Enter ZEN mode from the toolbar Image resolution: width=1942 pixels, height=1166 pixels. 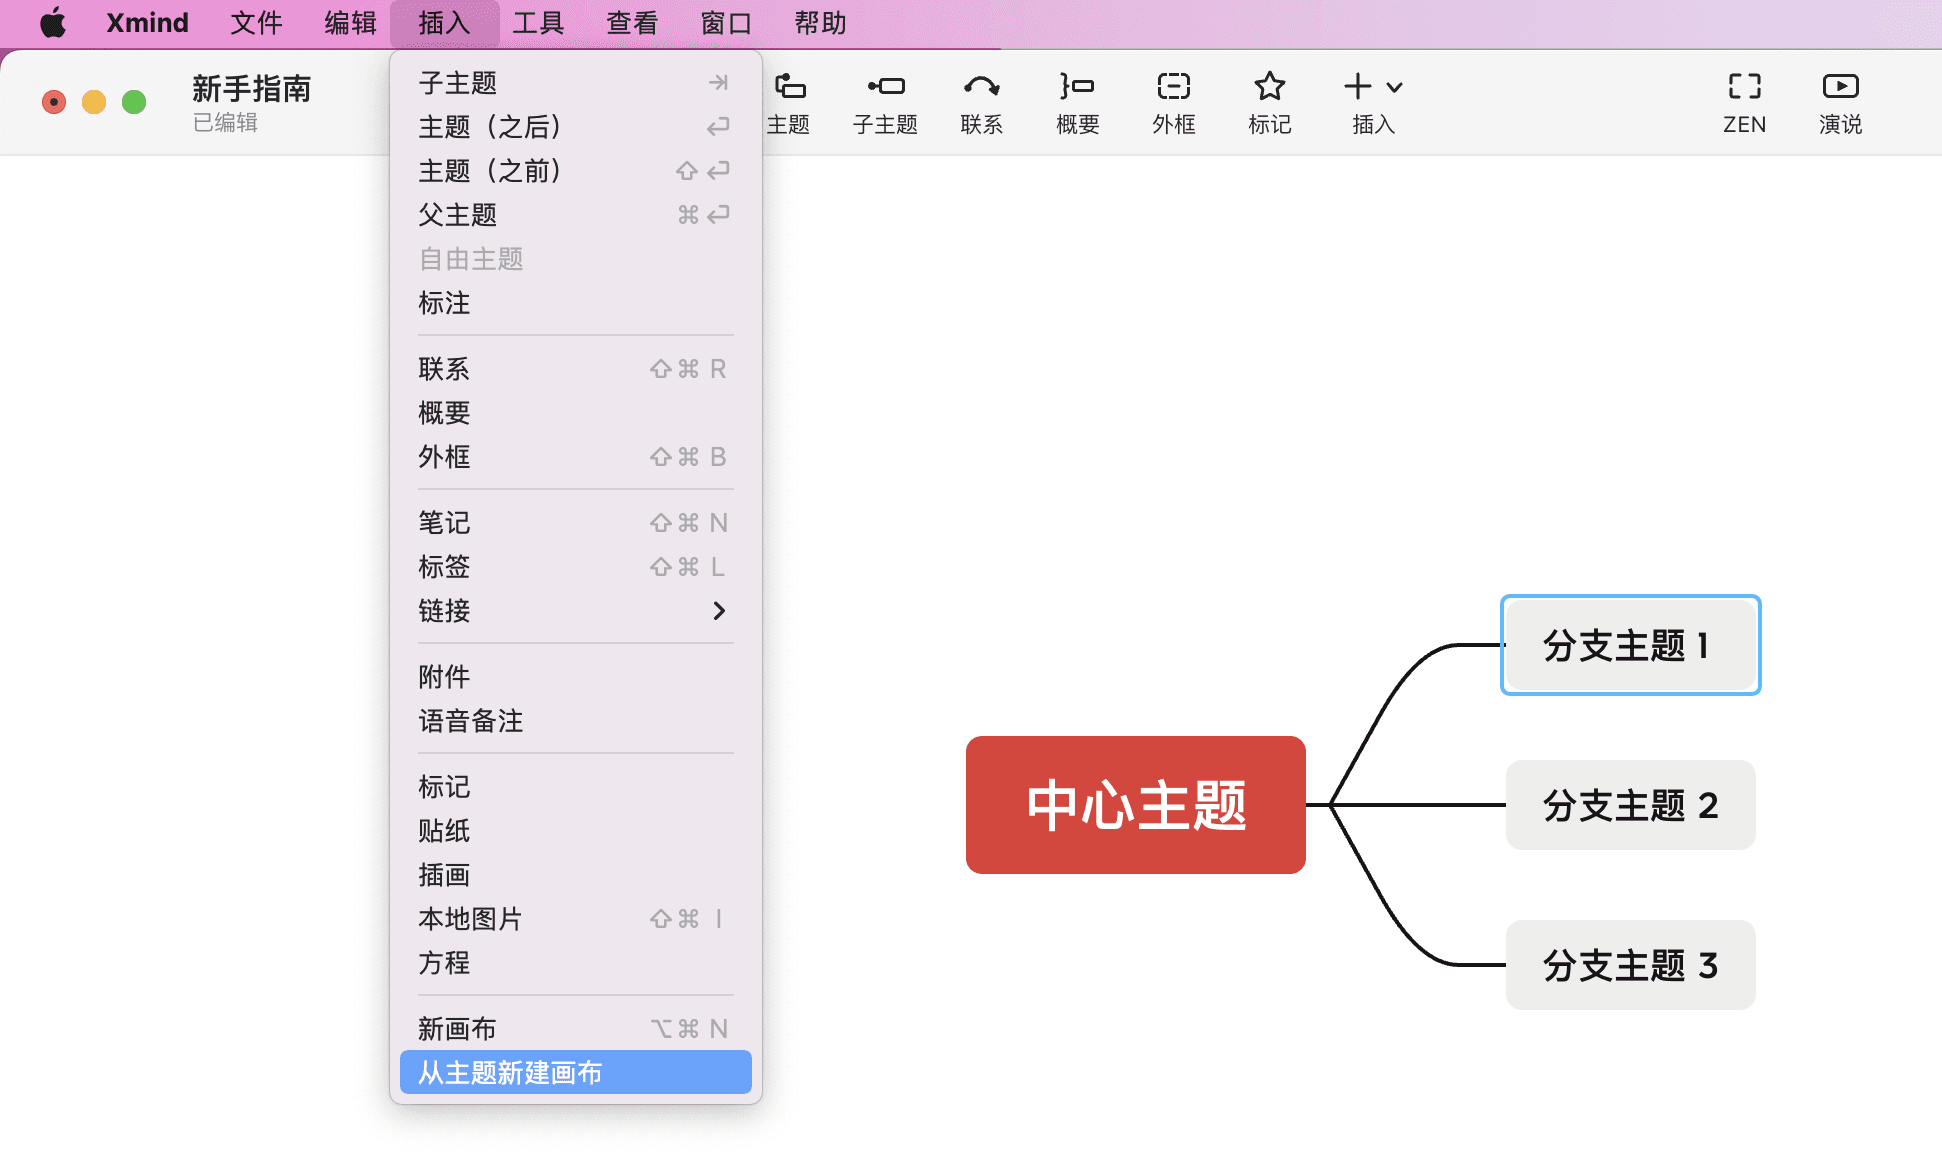point(1743,100)
